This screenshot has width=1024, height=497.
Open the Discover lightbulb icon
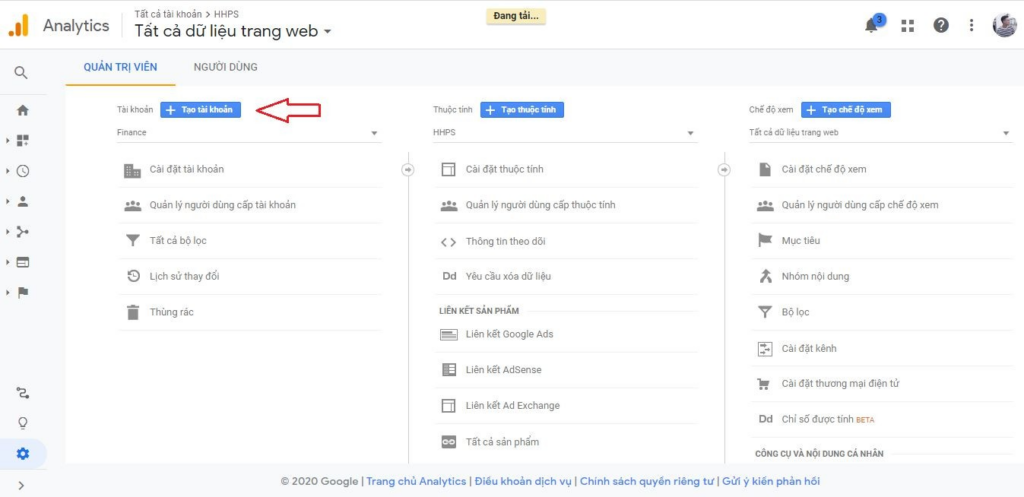pyautogui.click(x=22, y=423)
